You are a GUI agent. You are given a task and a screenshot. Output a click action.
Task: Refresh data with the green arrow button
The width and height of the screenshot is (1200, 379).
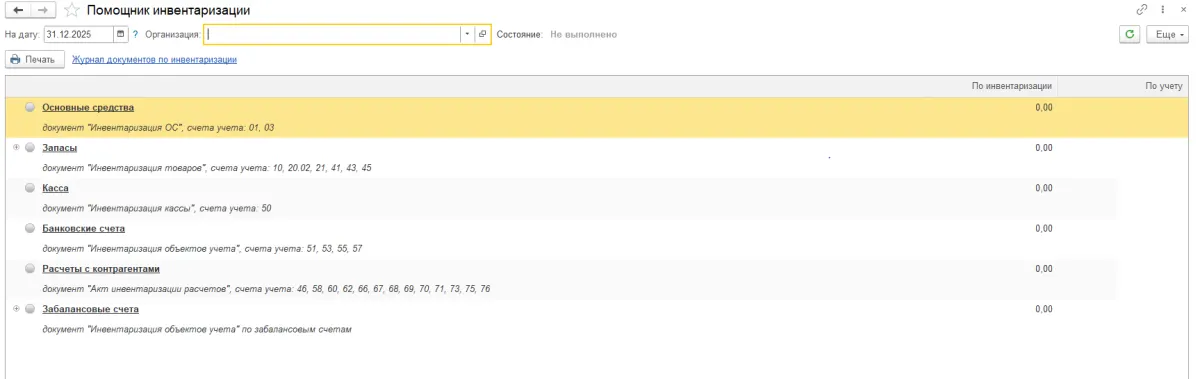(x=1130, y=34)
